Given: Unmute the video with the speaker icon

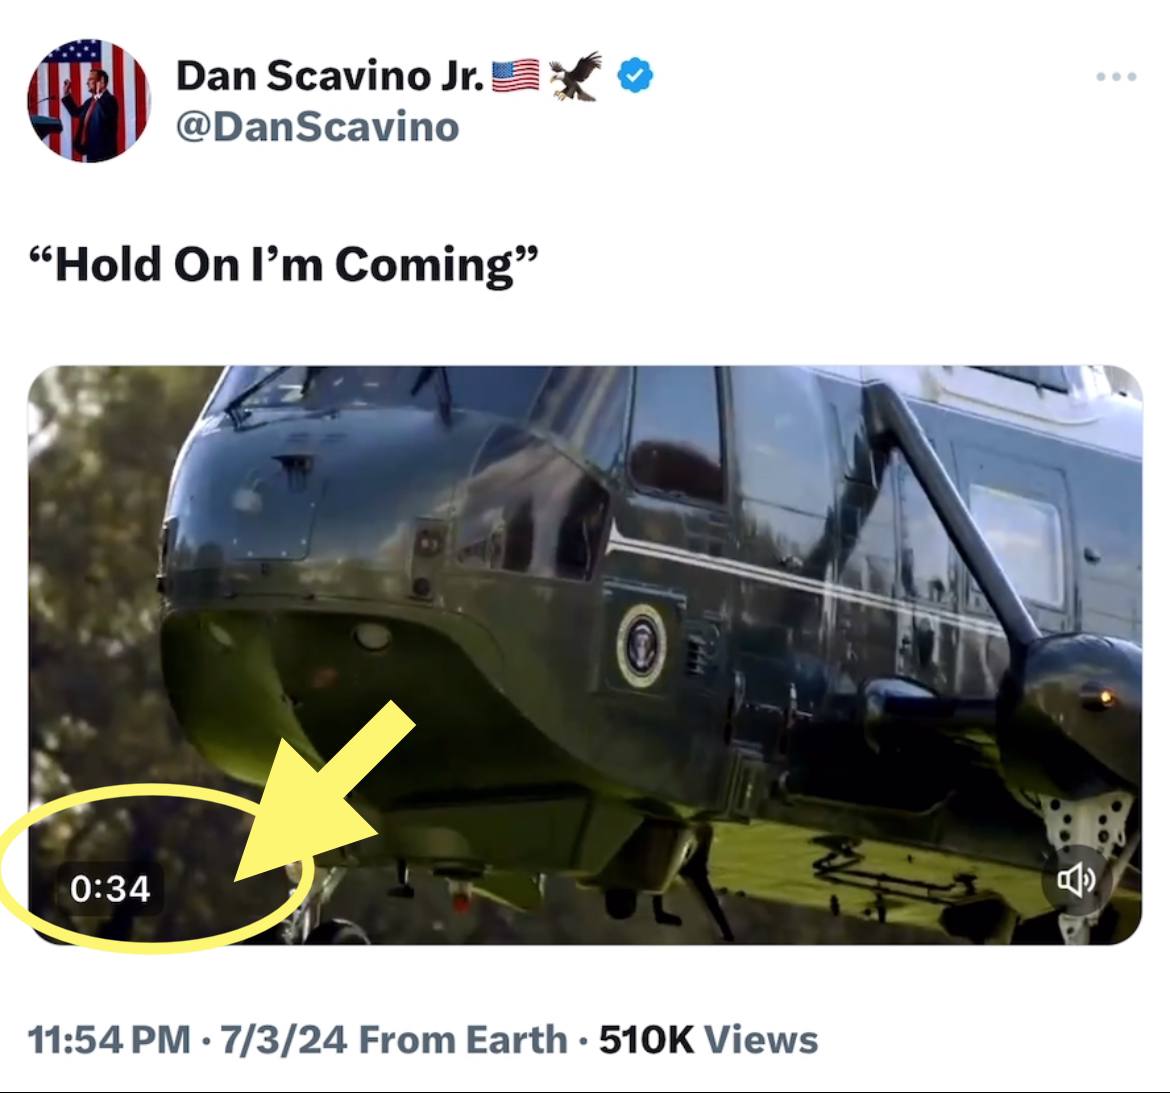Looking at the screenshot, I should coord(1076,879).
